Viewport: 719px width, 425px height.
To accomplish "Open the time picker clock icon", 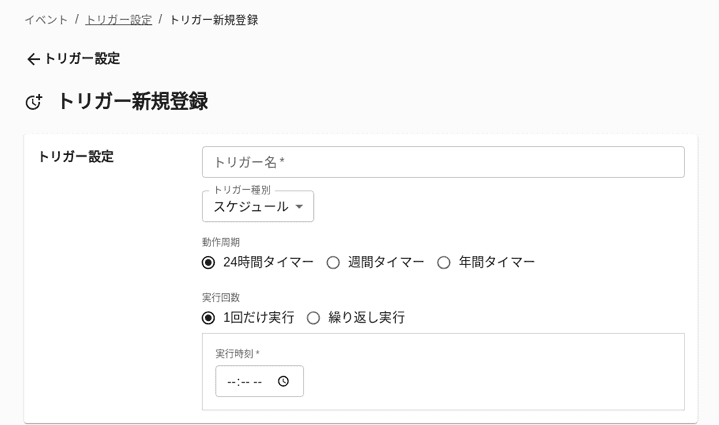I will coord(283,381).
